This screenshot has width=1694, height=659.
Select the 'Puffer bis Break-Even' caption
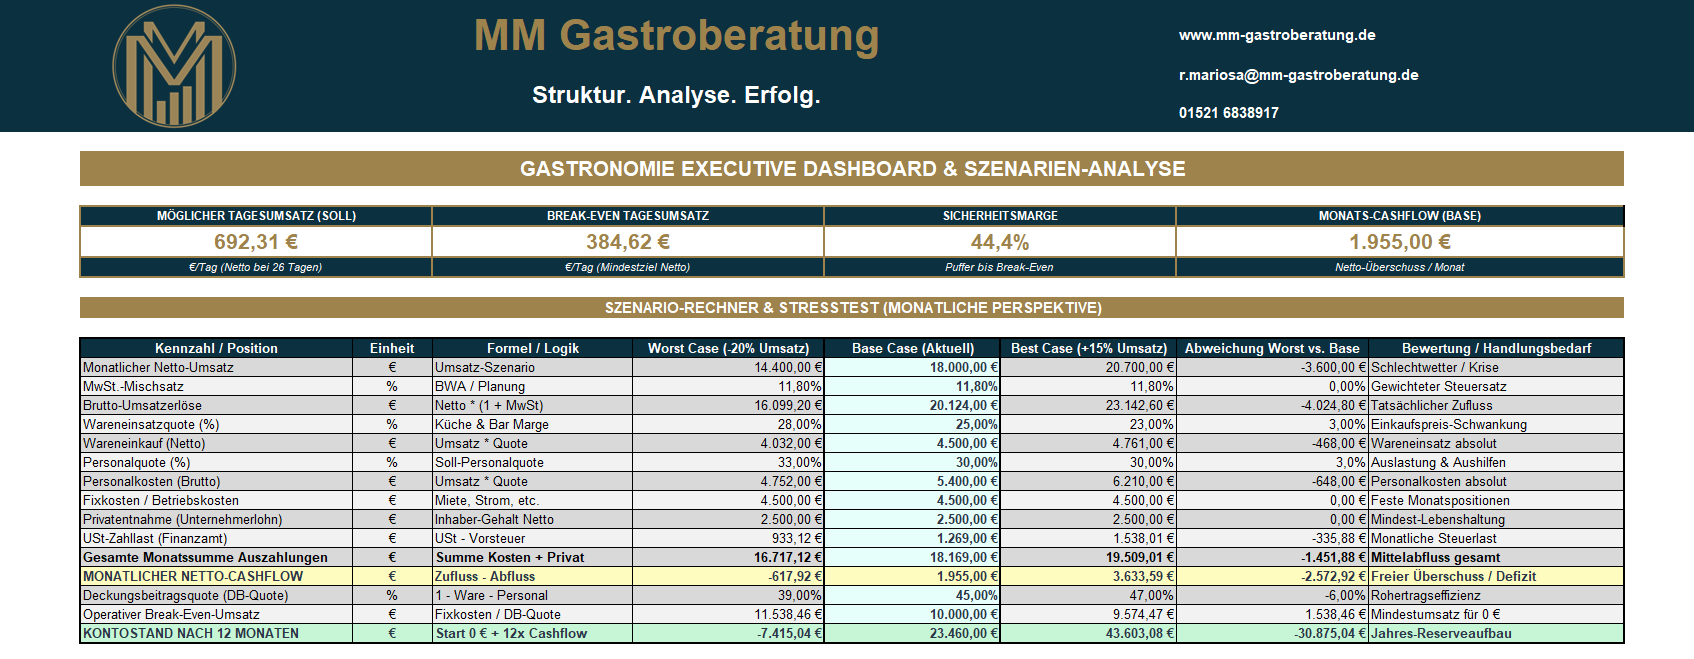(1000, 267)
